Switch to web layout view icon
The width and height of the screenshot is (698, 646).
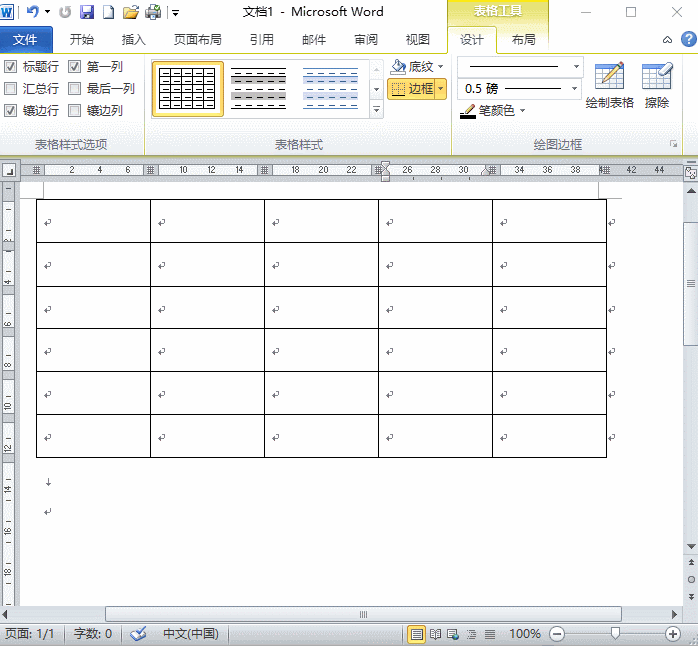(453, 634)
